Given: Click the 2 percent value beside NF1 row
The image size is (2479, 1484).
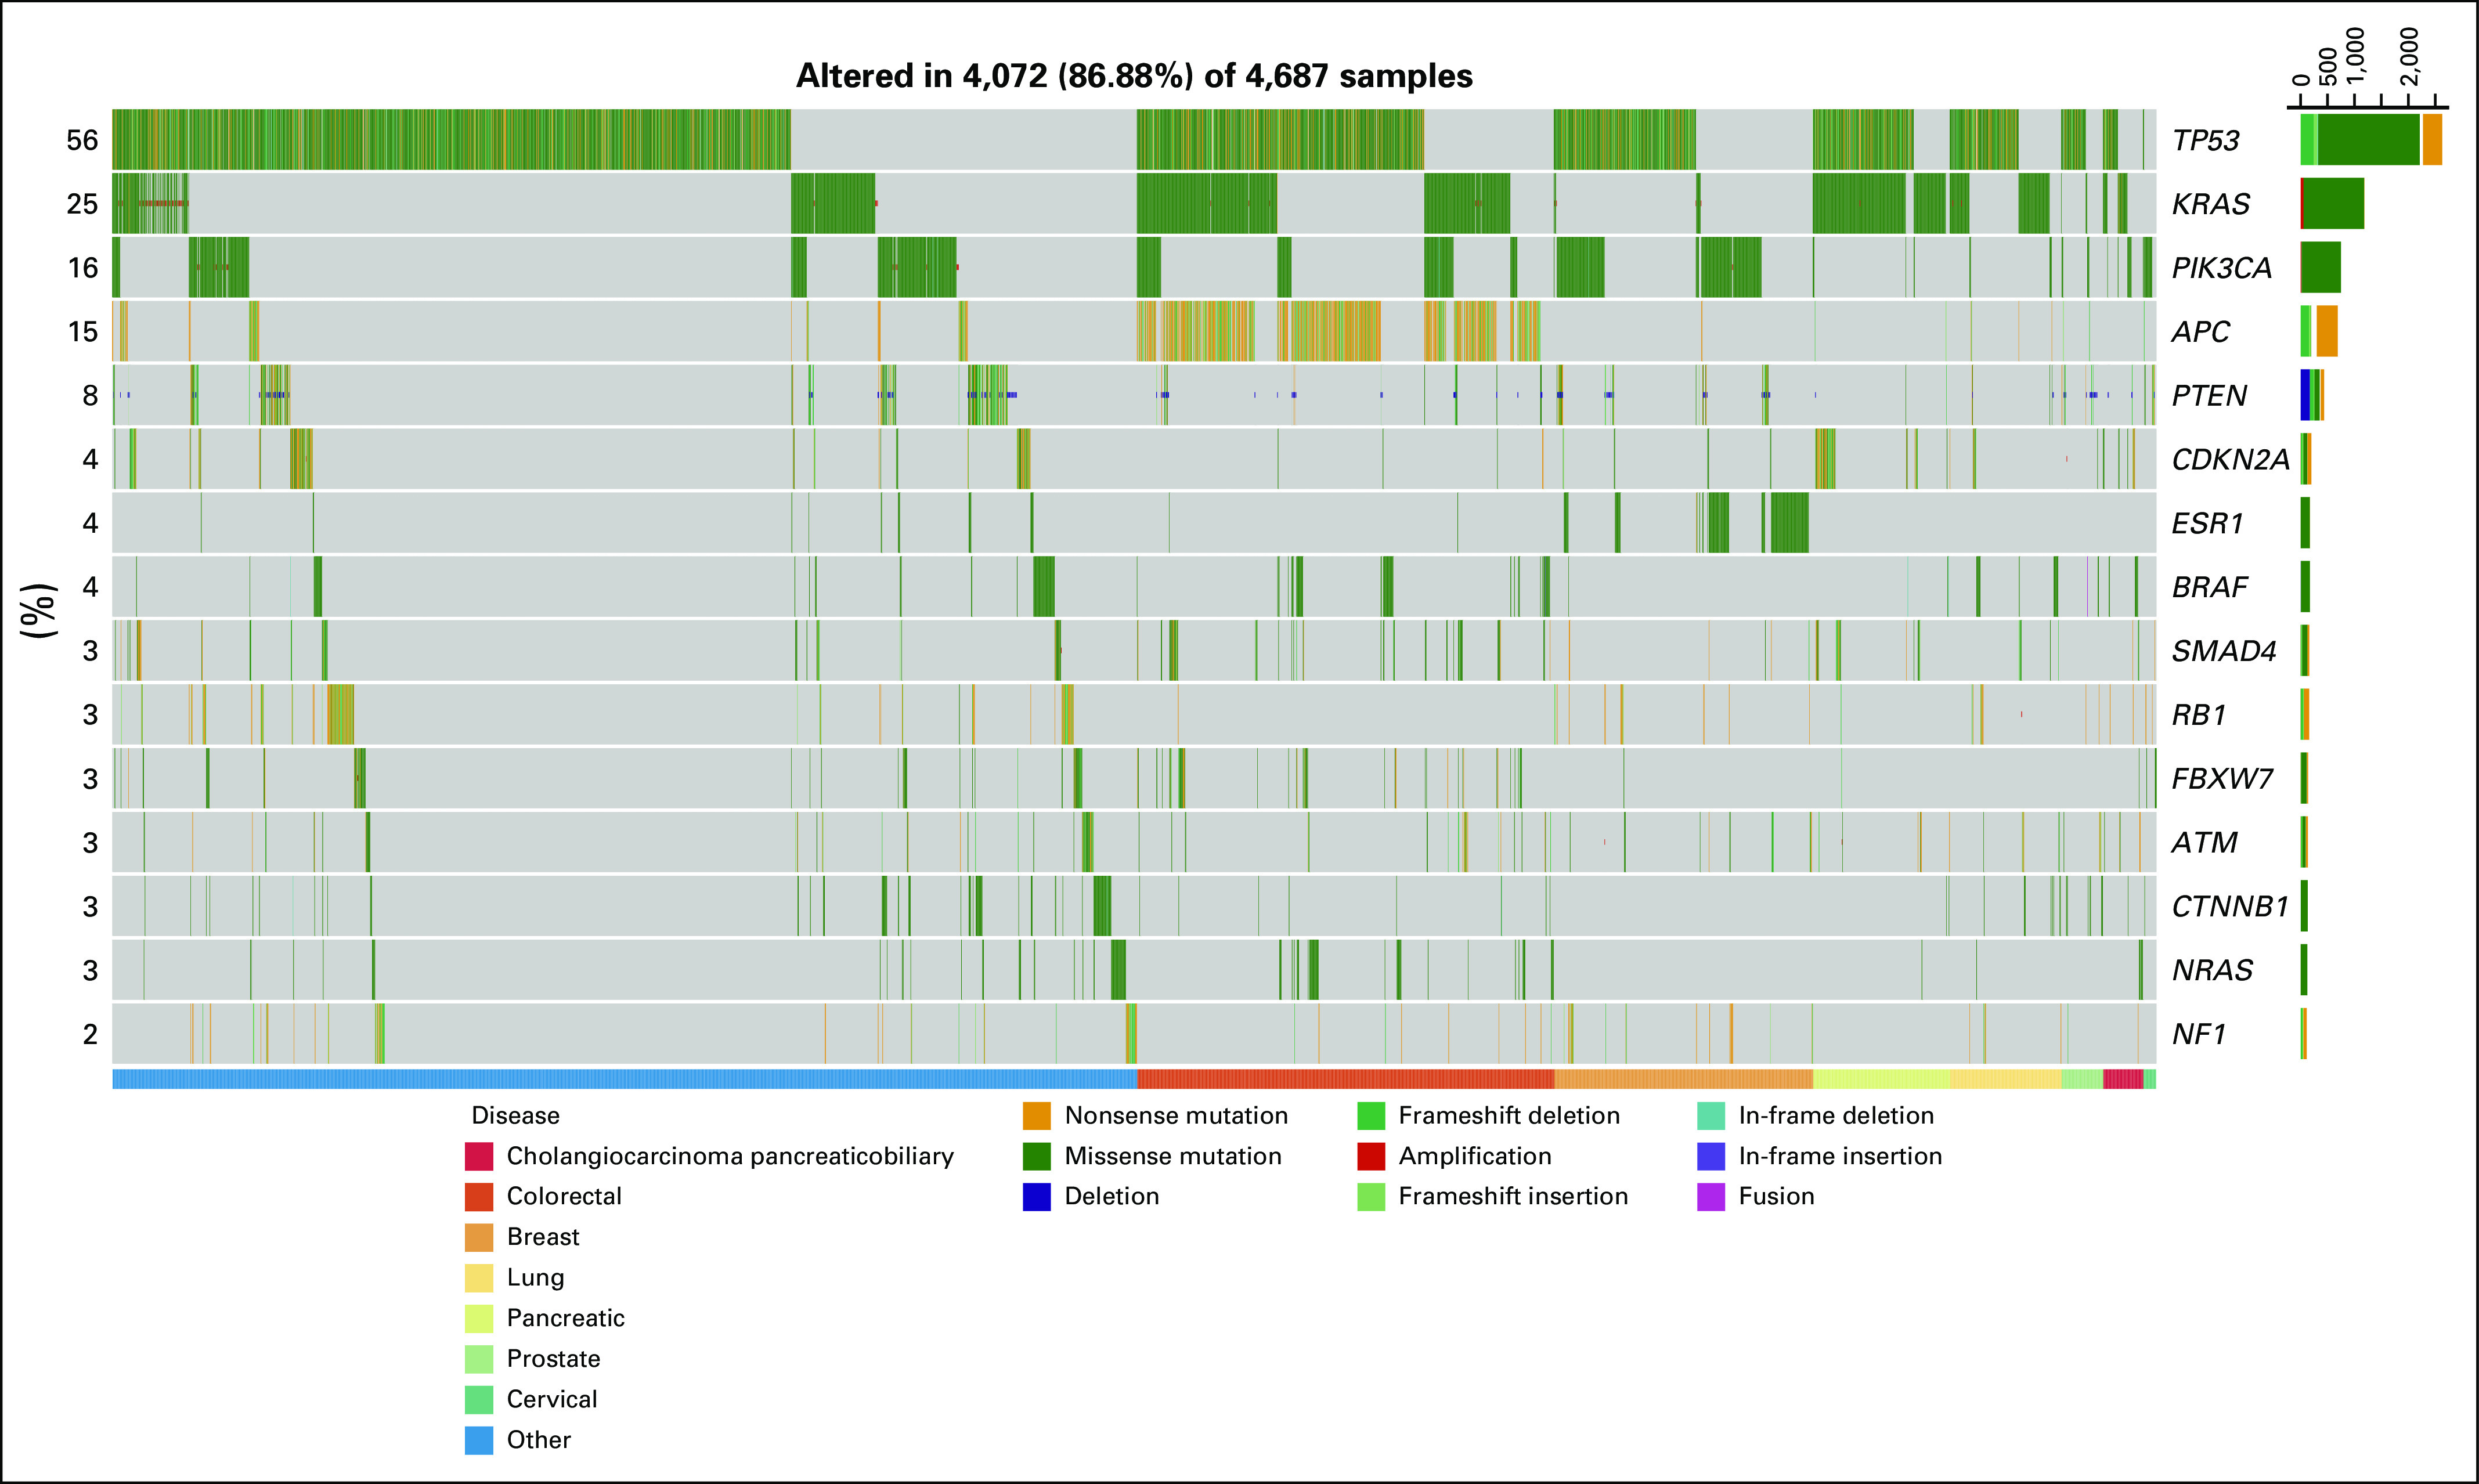Looking at the screenshot, I should click(x=90, y=1034).
